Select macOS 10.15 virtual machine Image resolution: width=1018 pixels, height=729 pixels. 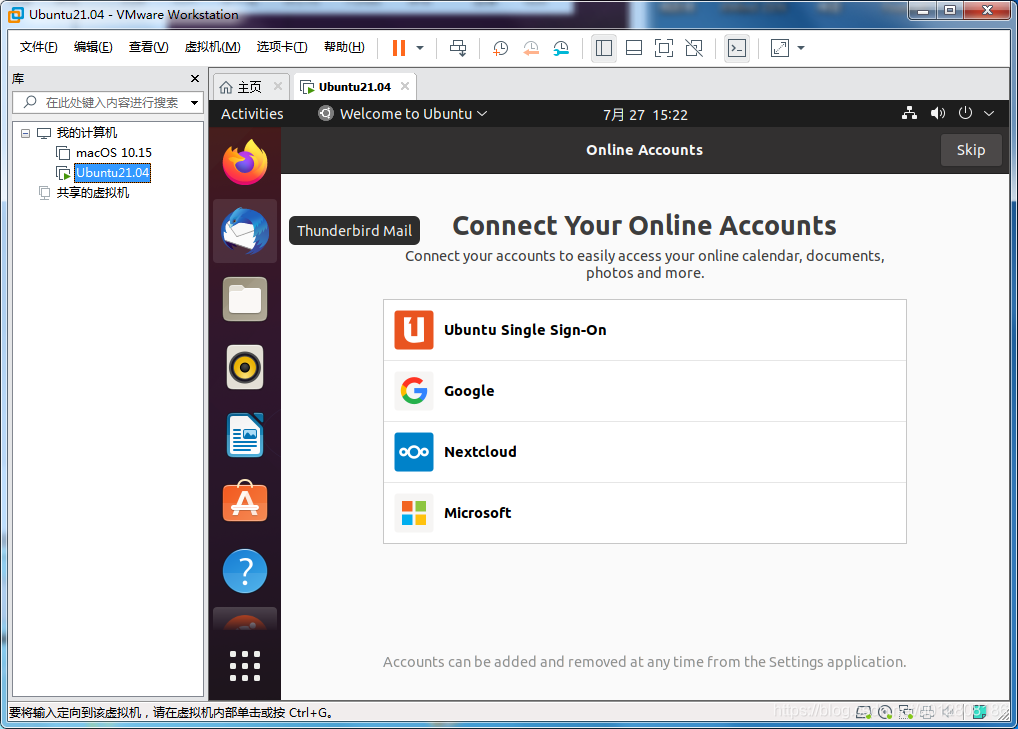[114, 153]
